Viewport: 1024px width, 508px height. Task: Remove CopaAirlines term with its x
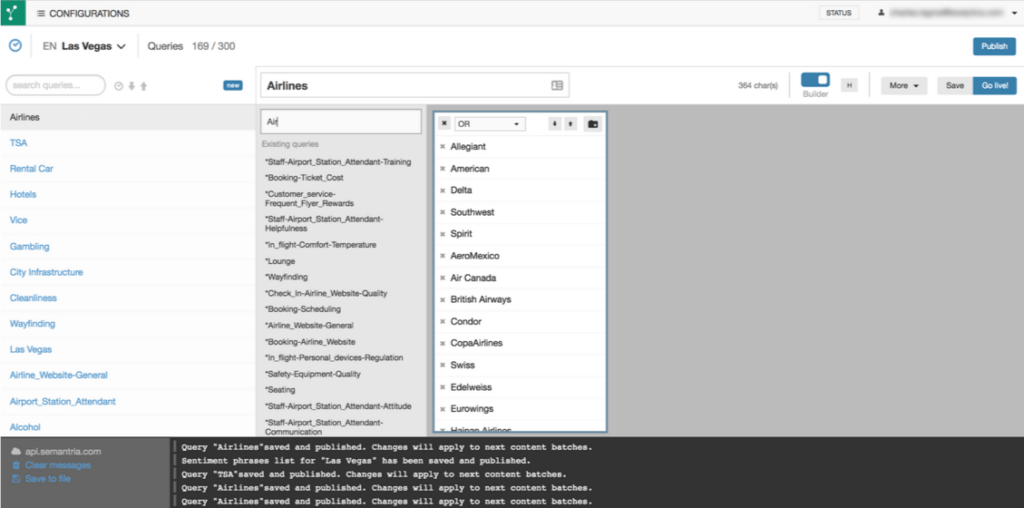(443, 343)
